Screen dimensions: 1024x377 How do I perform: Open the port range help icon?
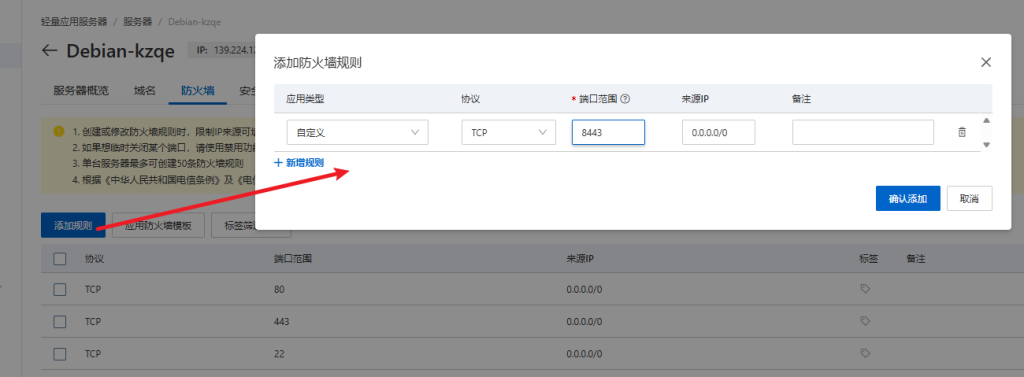[x=625, y=99]
